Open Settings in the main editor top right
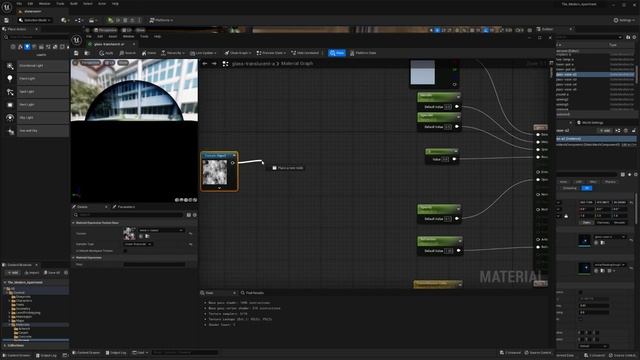 point(624,20)
